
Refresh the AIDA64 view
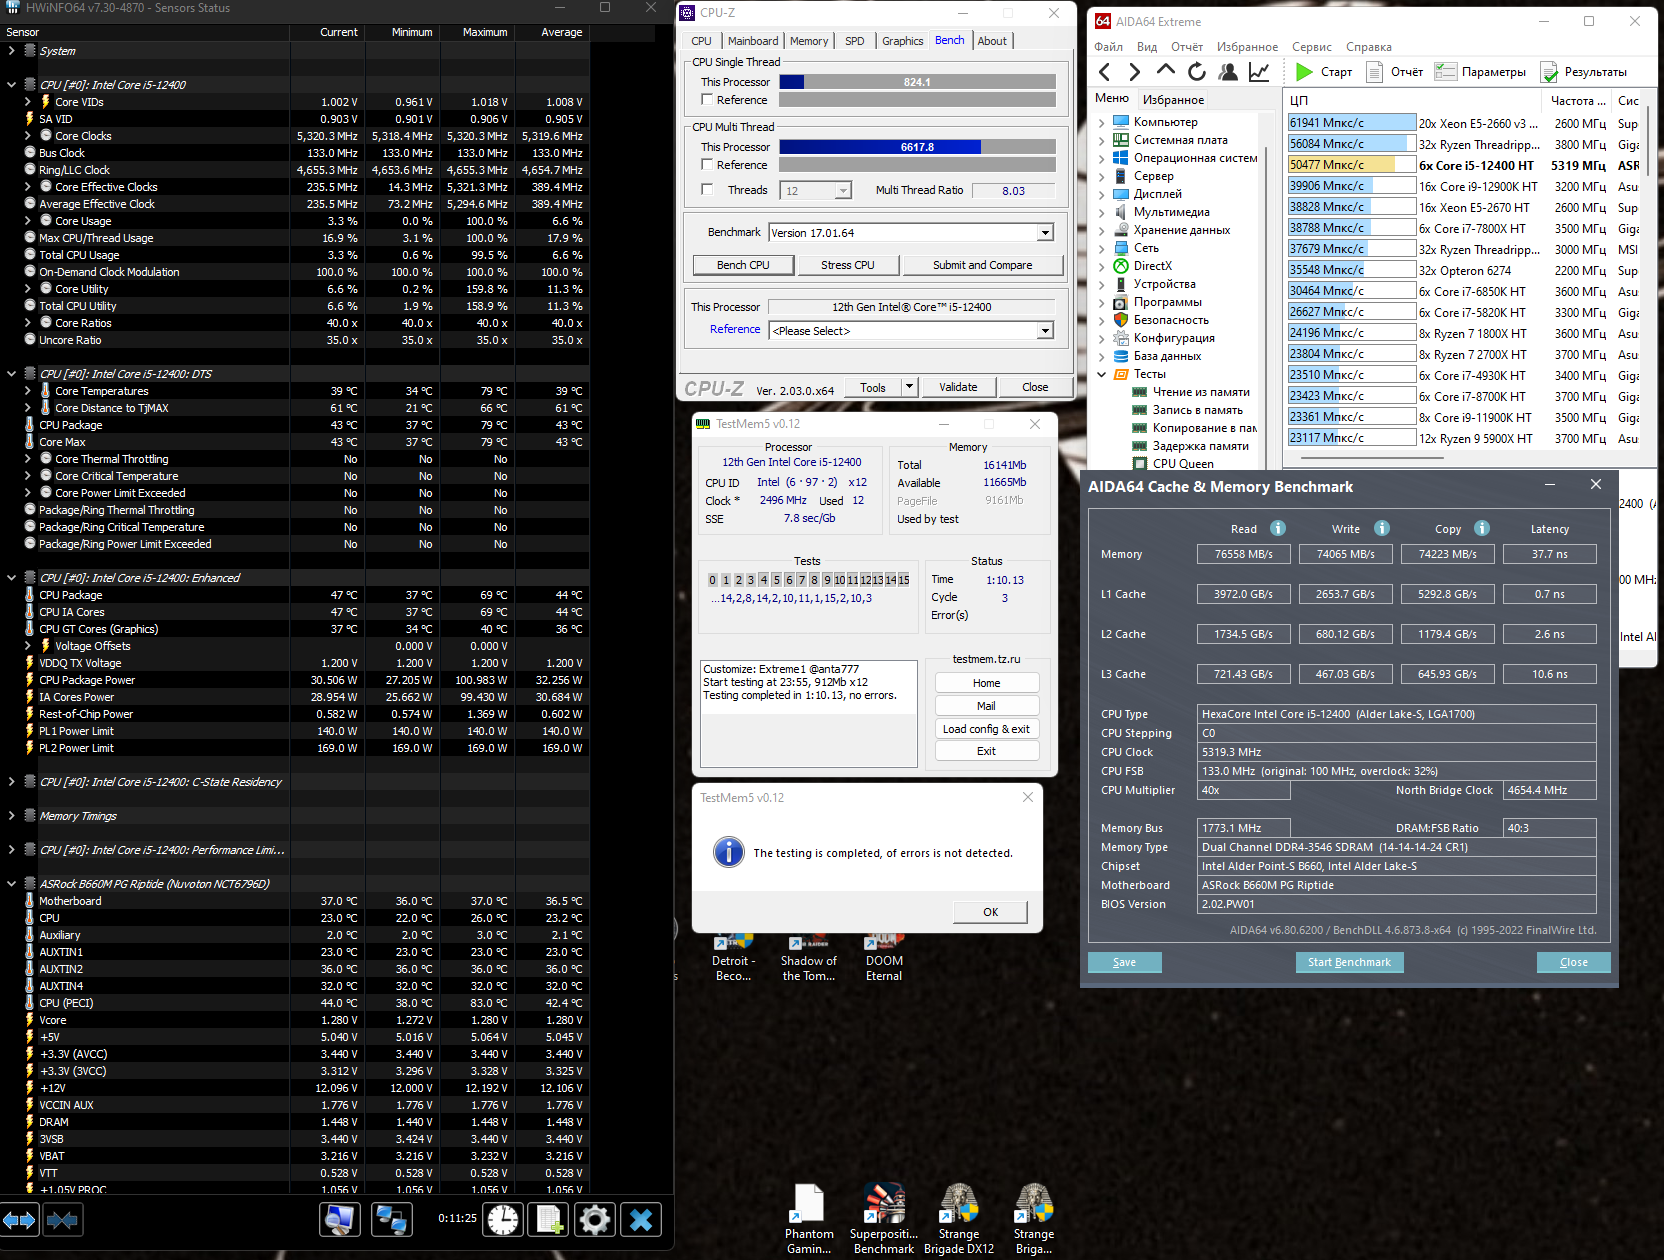pyautogui.click(x=1196, y=72)
